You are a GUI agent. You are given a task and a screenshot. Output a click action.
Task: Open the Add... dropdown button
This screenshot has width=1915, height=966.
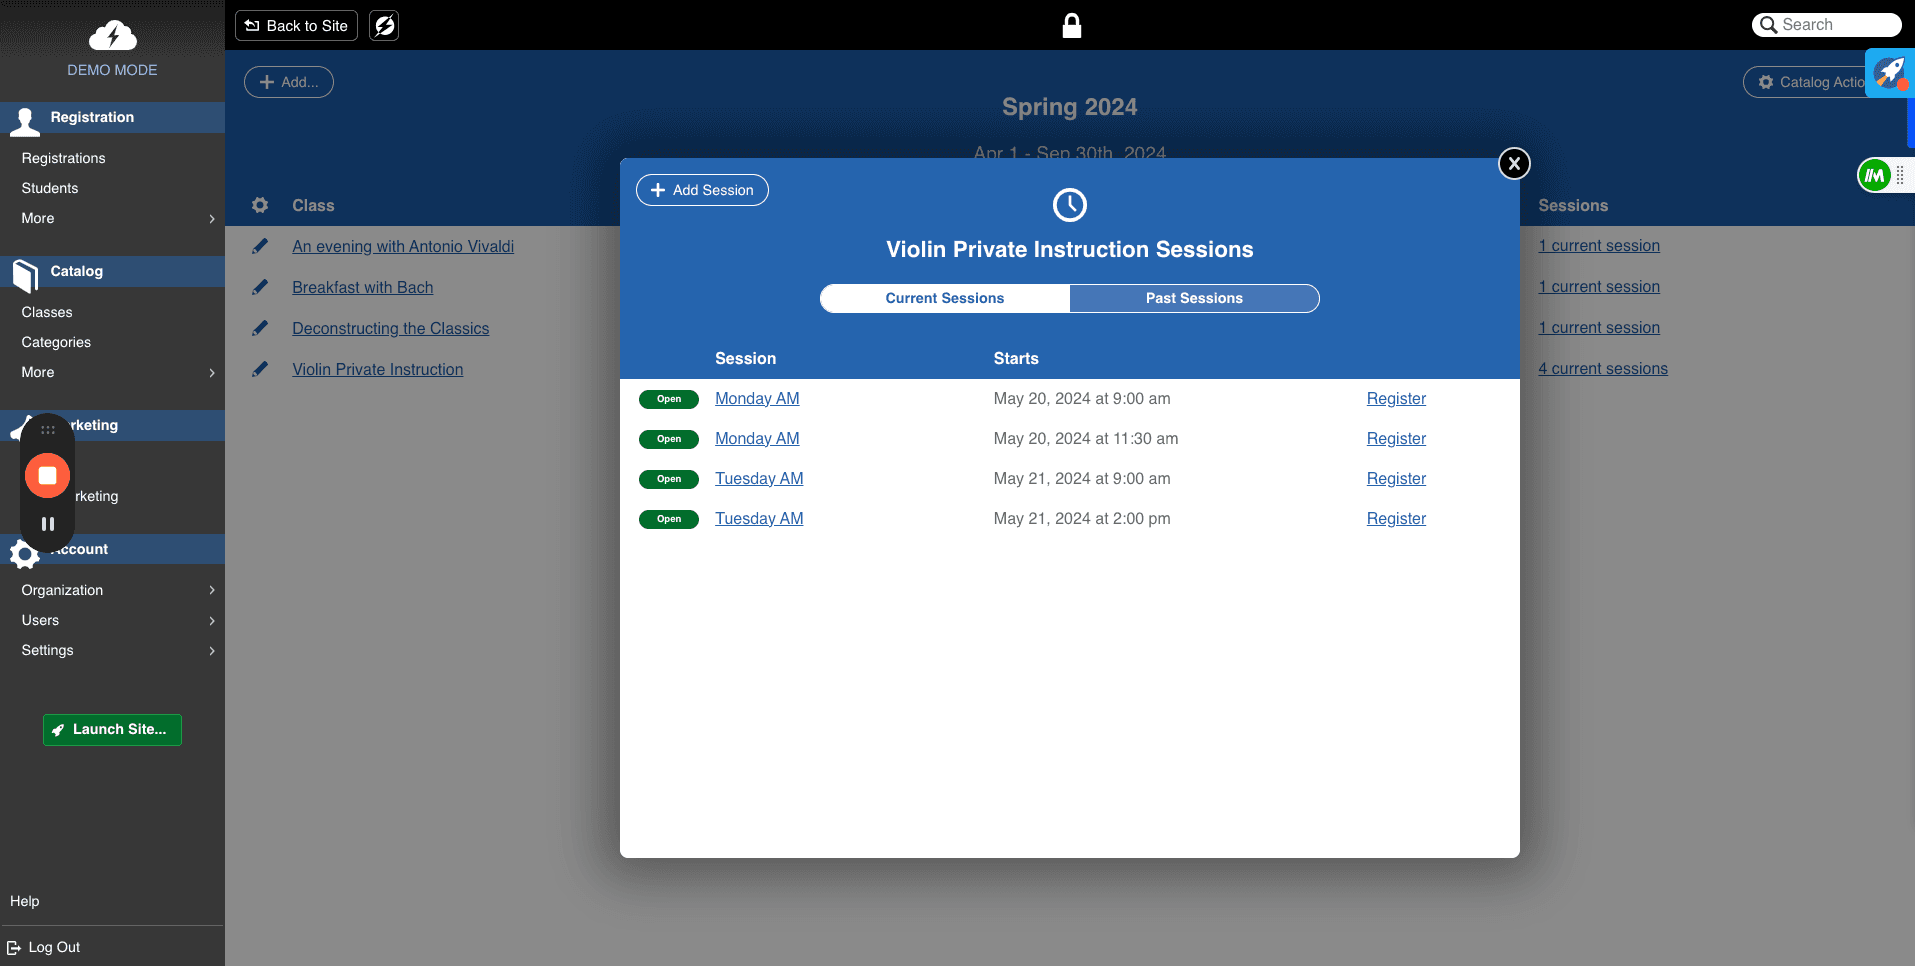(x=289, y=82)
